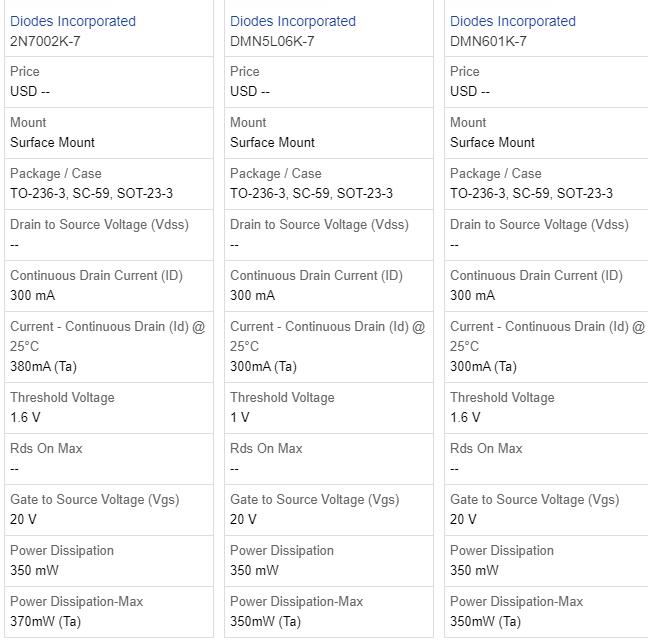This screenshot has width=648, height=643.
Task: Click the DMN601K-7 part number
Action: pos(488,41)
